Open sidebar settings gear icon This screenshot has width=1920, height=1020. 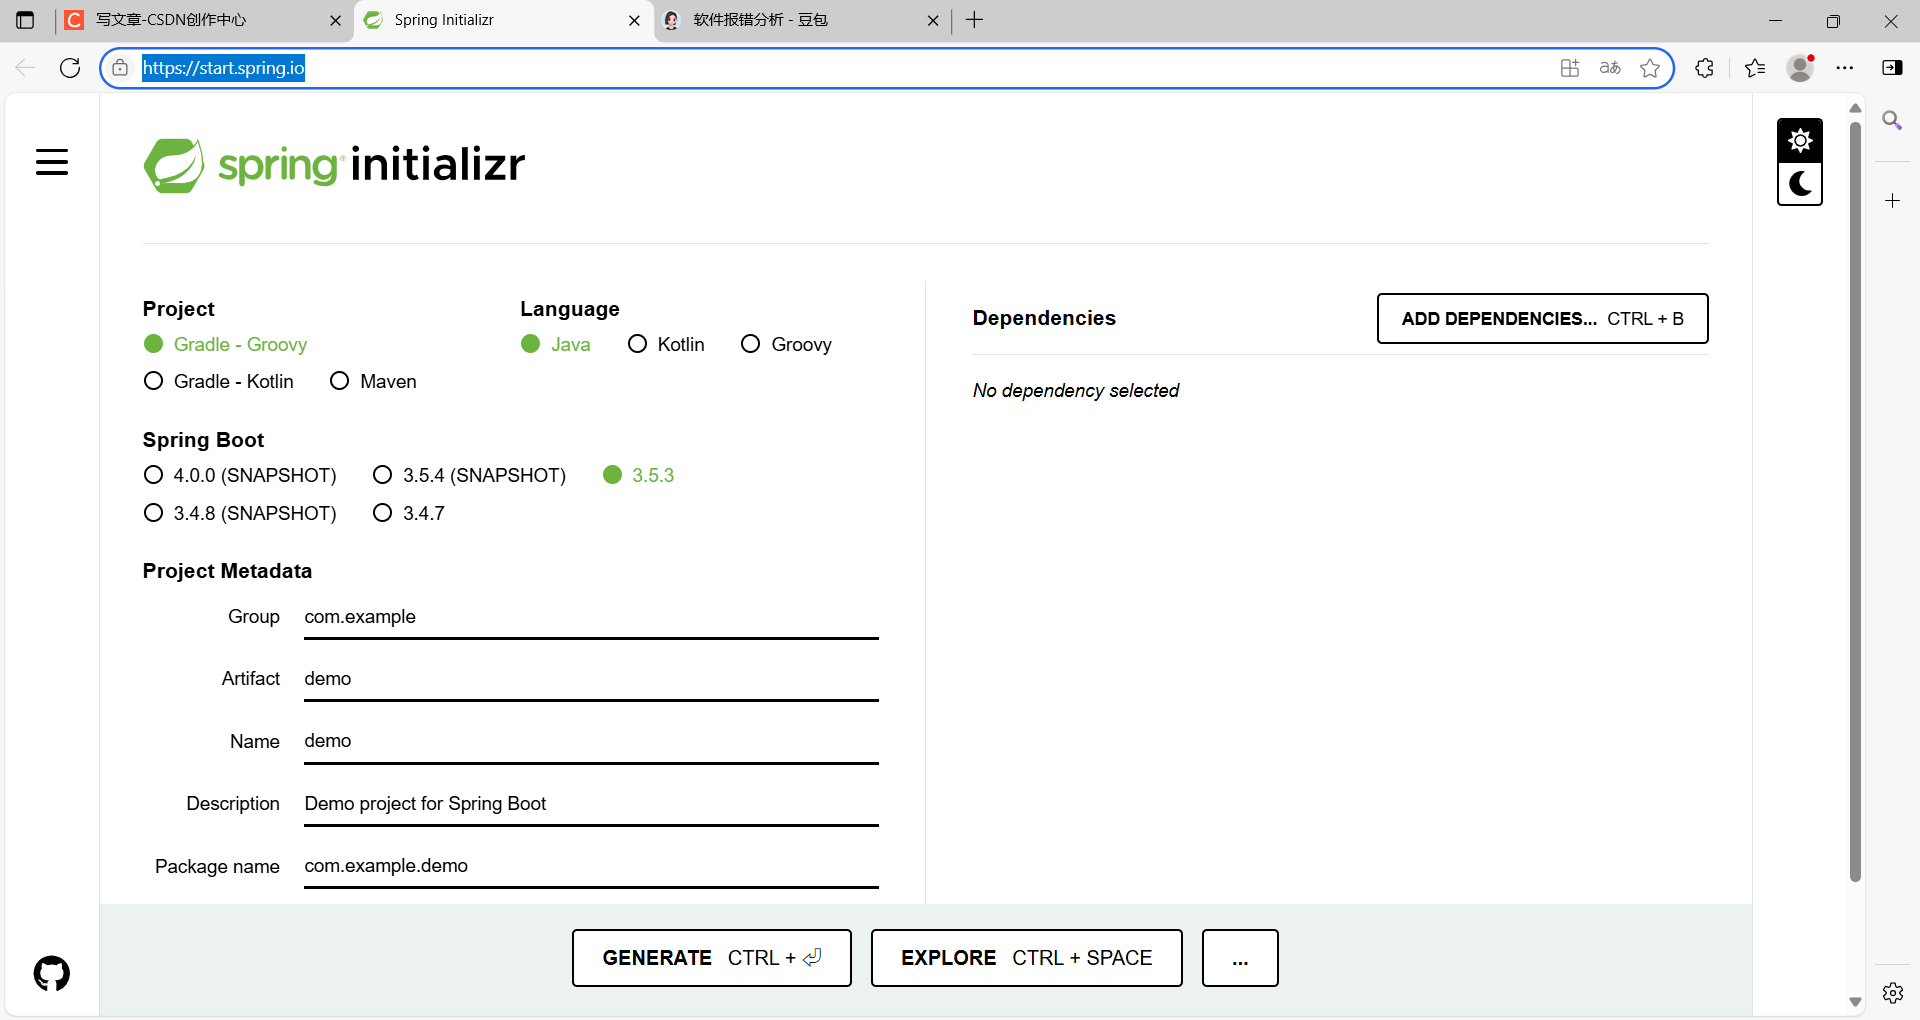(x=1893, y=993)
